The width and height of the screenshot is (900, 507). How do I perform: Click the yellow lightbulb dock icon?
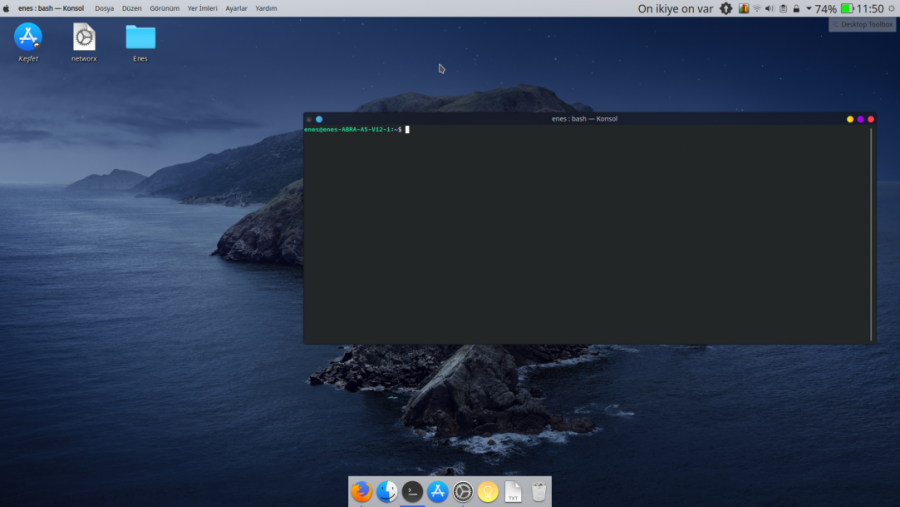[x=488, y=491]
